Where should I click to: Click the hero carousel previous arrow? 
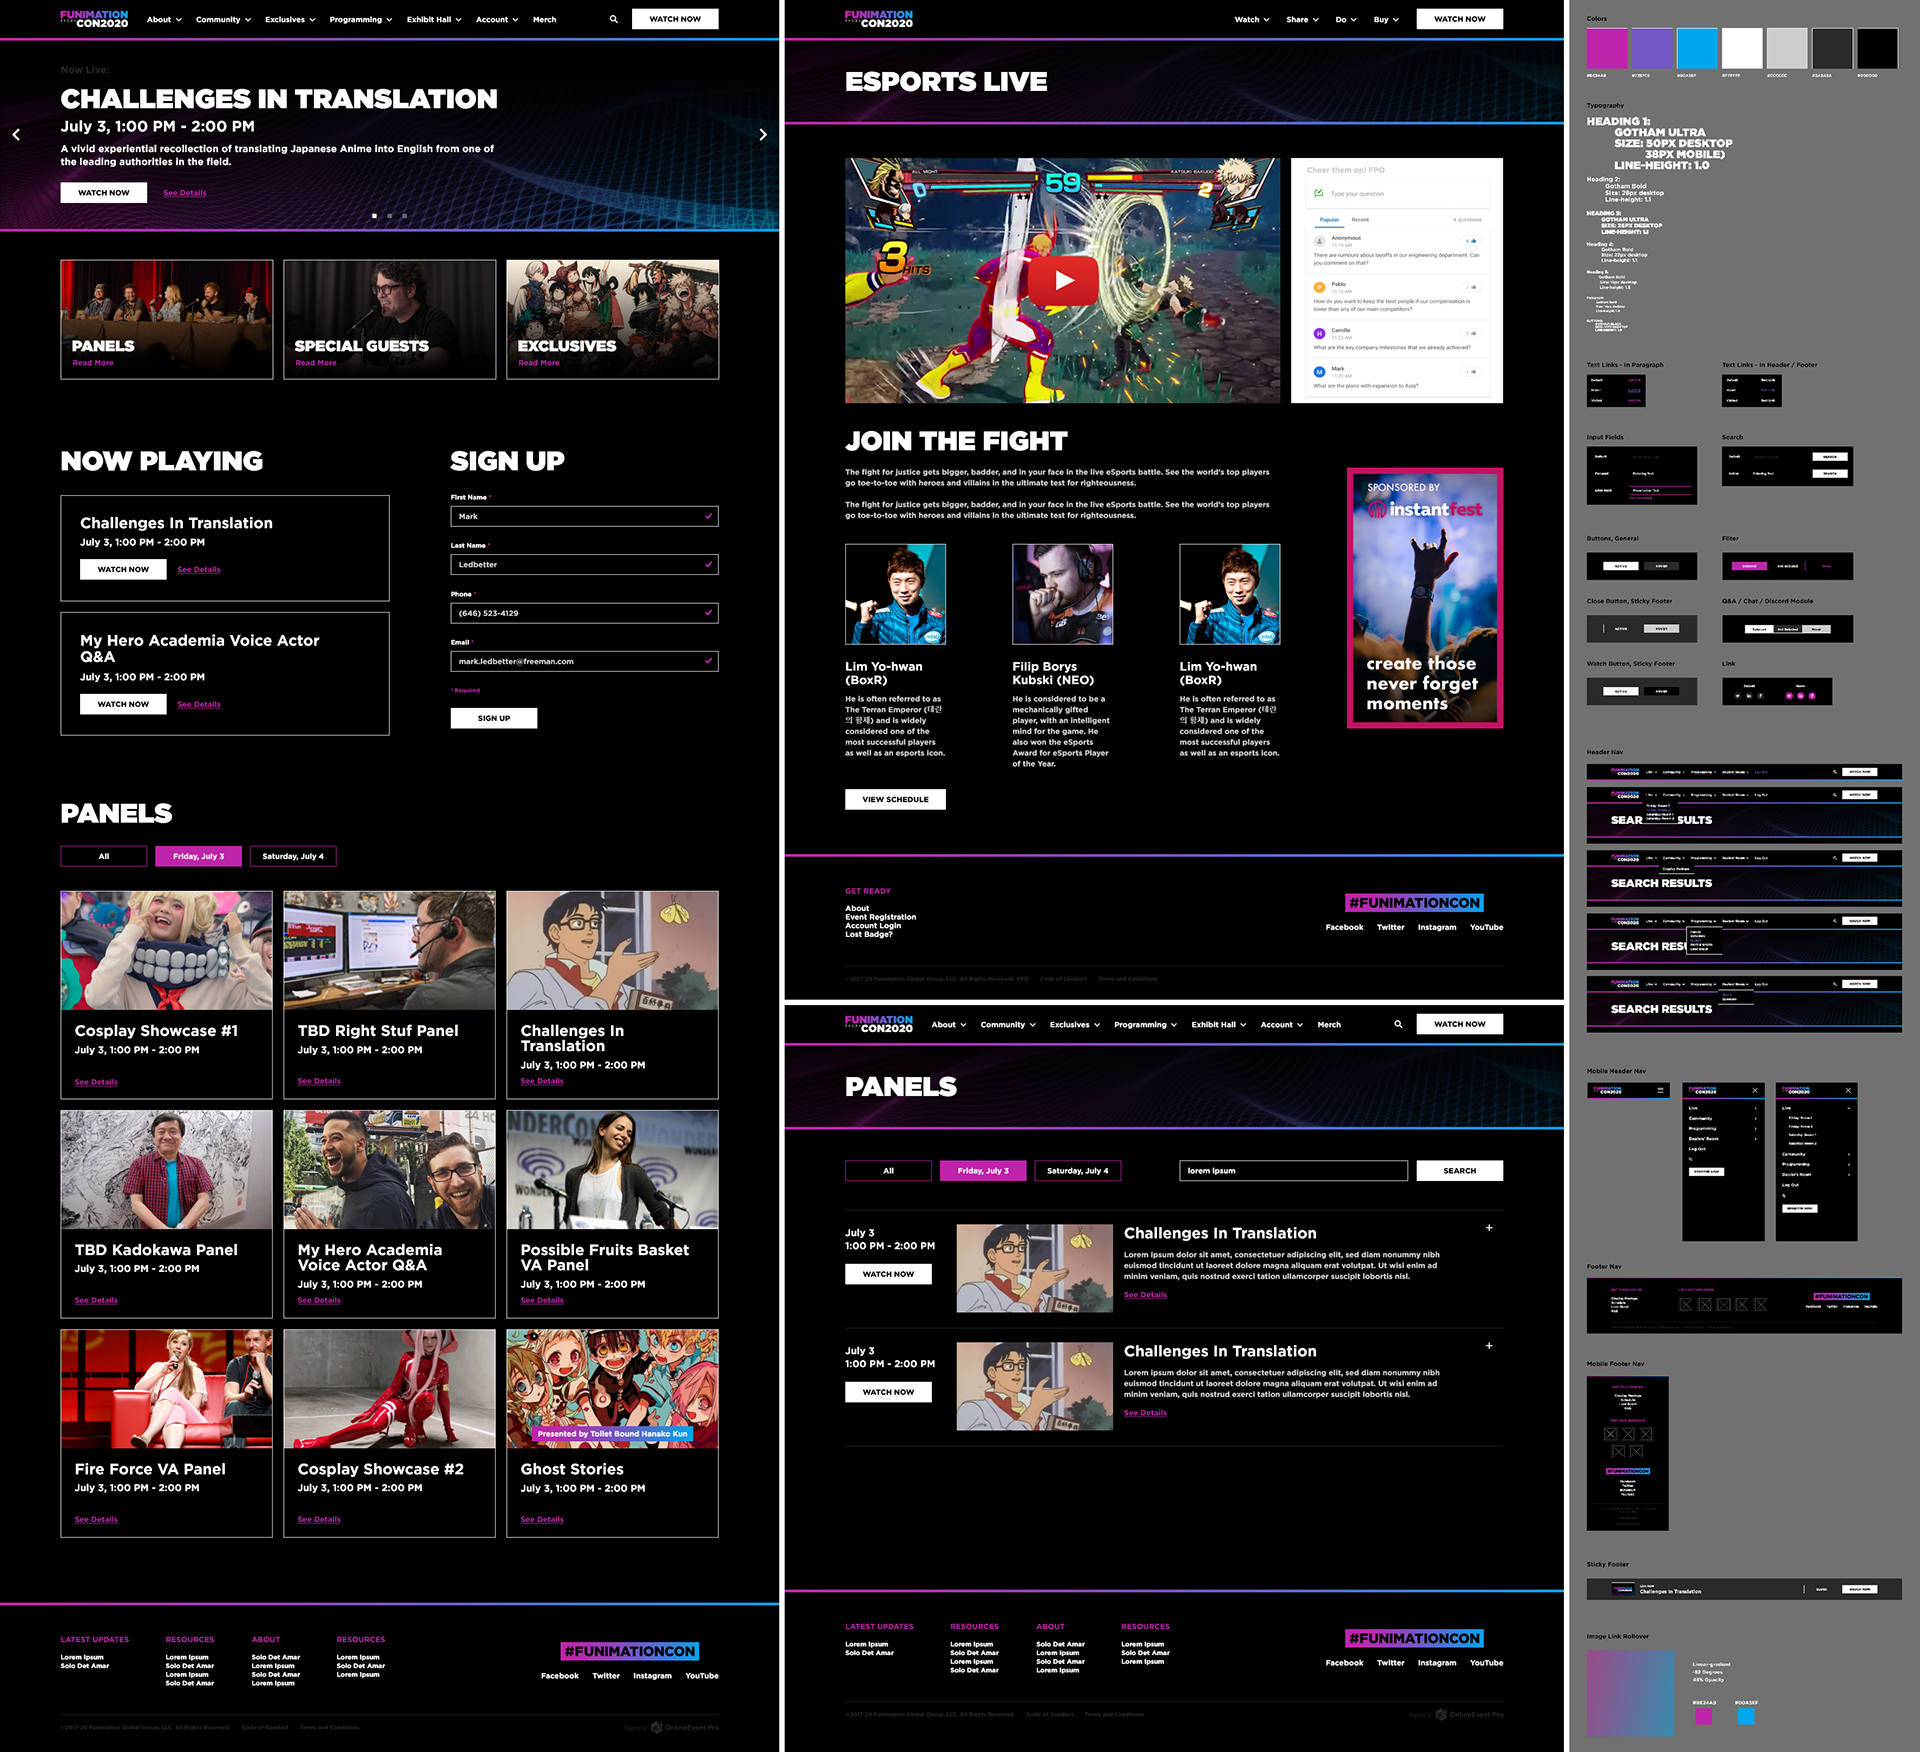tap(16, 135)
